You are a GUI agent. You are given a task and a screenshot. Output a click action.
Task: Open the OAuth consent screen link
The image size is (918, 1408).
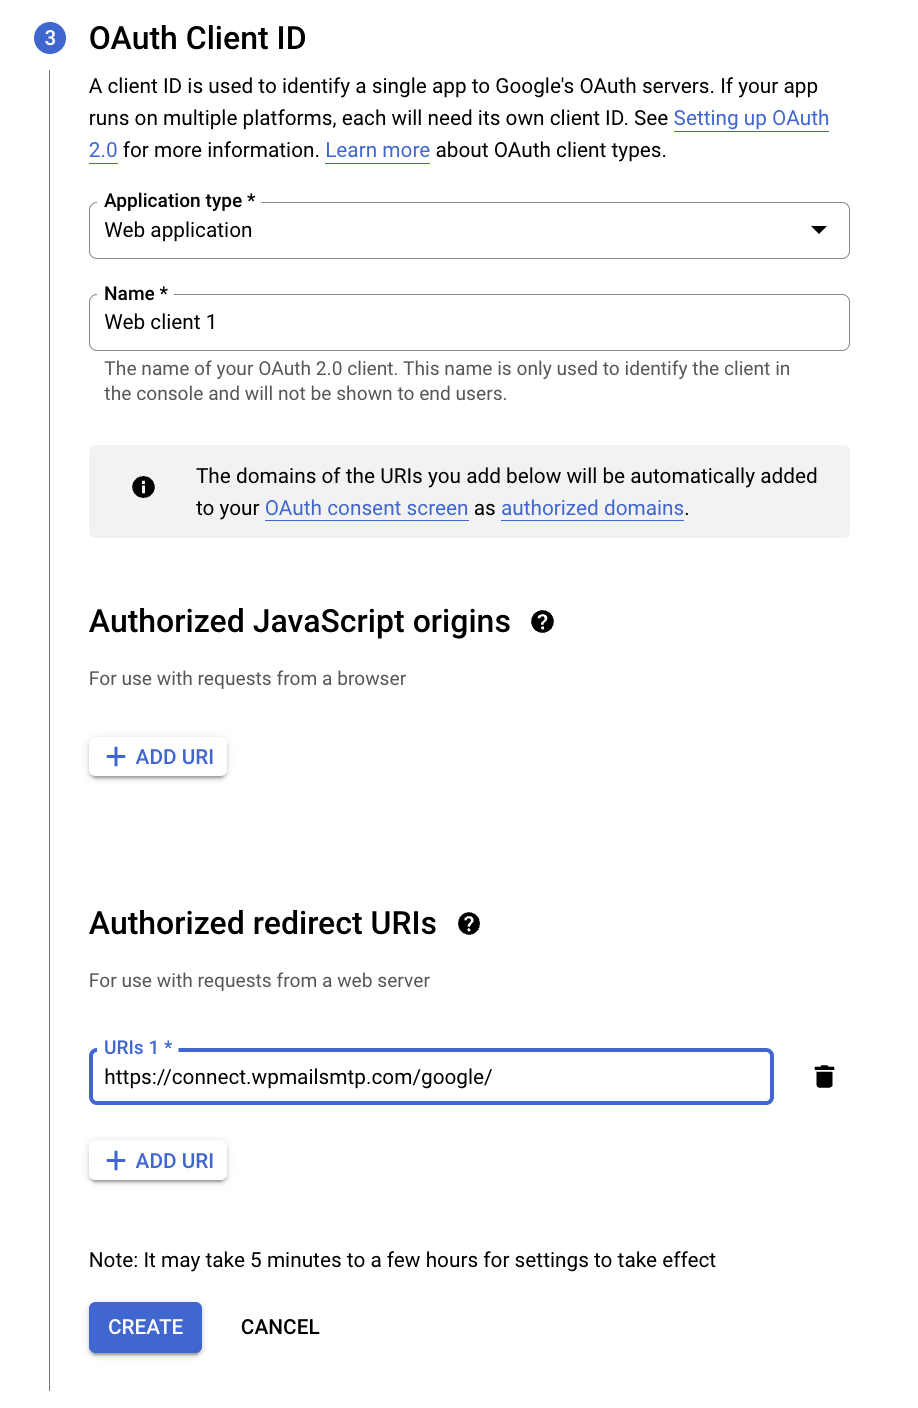tap(366, 508)
